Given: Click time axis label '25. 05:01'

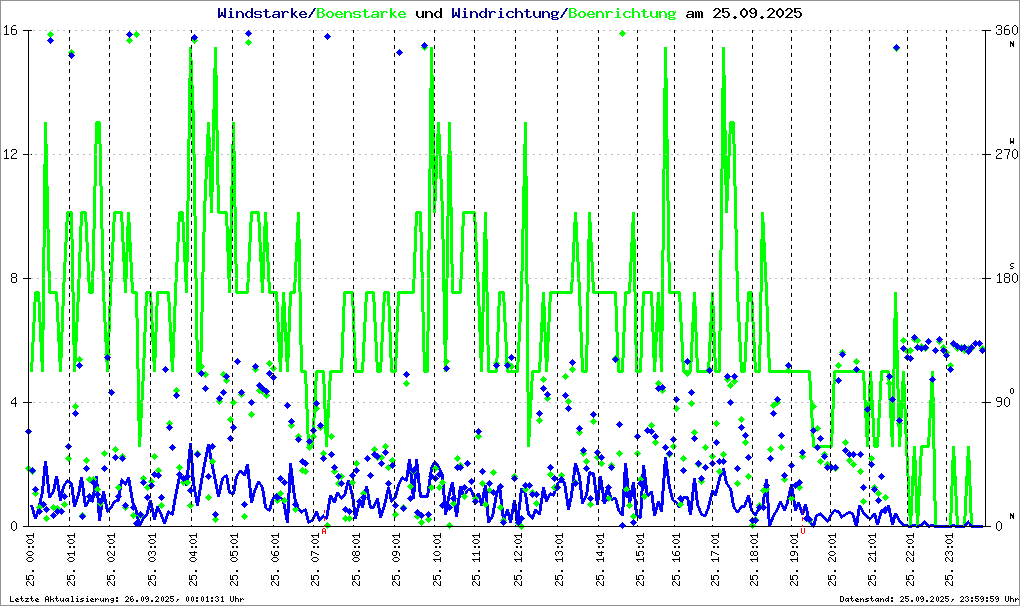Looking at the screenshot, I should point(234,560).
